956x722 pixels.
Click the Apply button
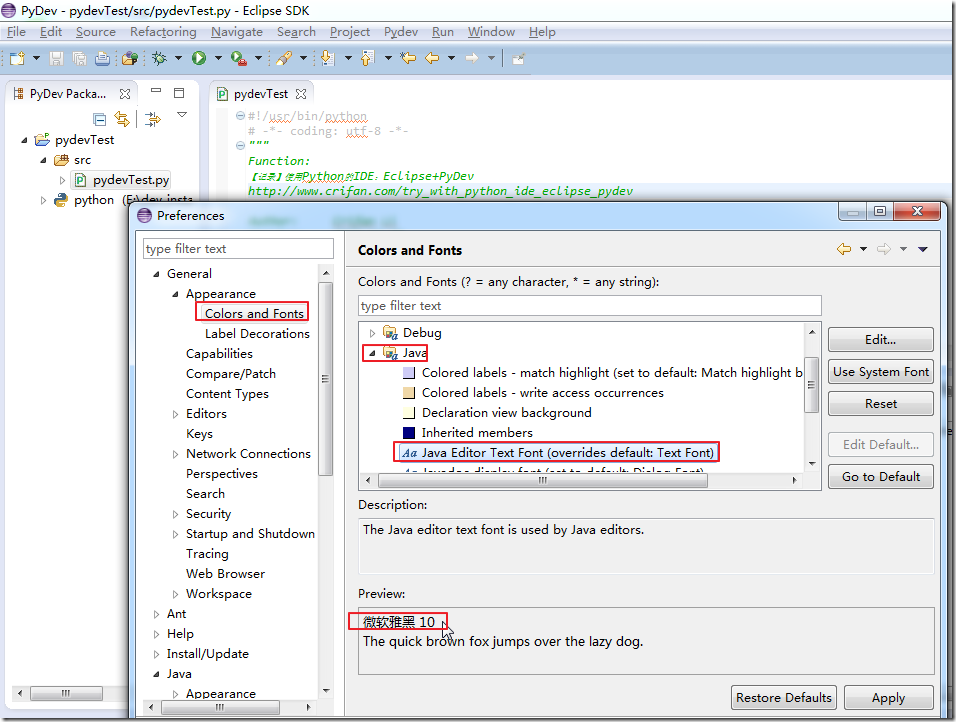tap(888, 698)
